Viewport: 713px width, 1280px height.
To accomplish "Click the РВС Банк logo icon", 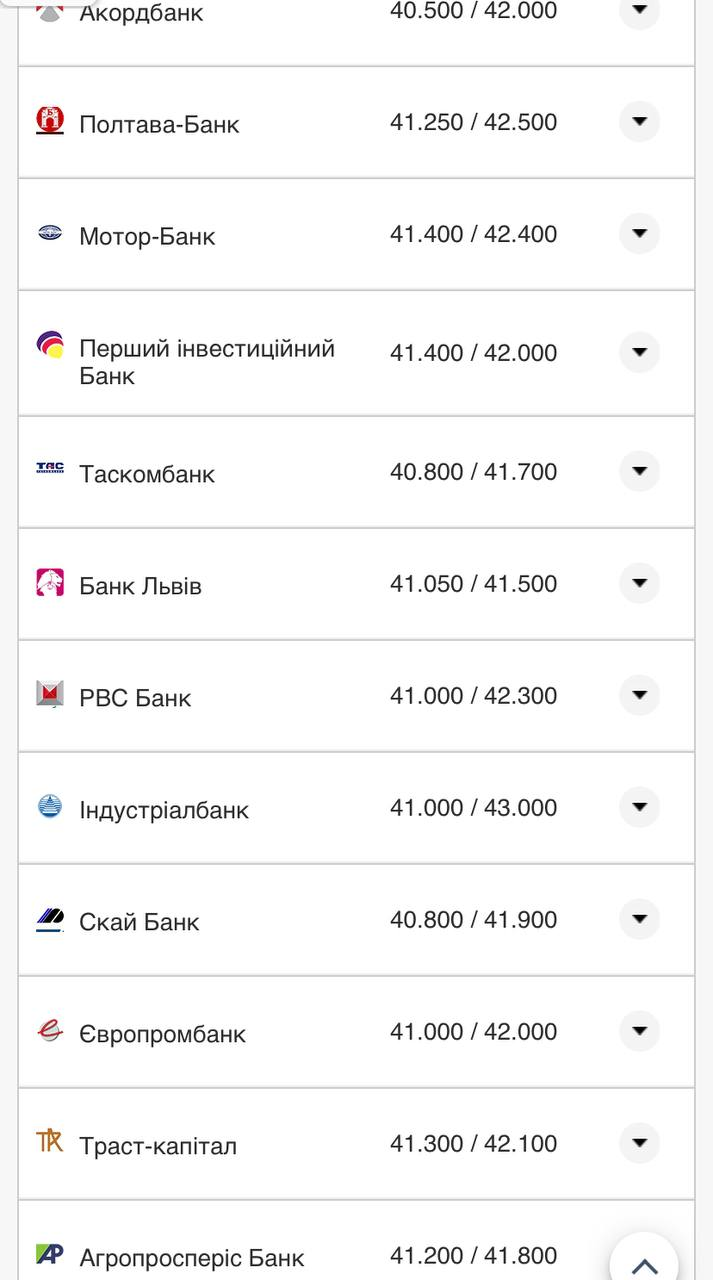I will pyautogui.click(x=50, y=694).
